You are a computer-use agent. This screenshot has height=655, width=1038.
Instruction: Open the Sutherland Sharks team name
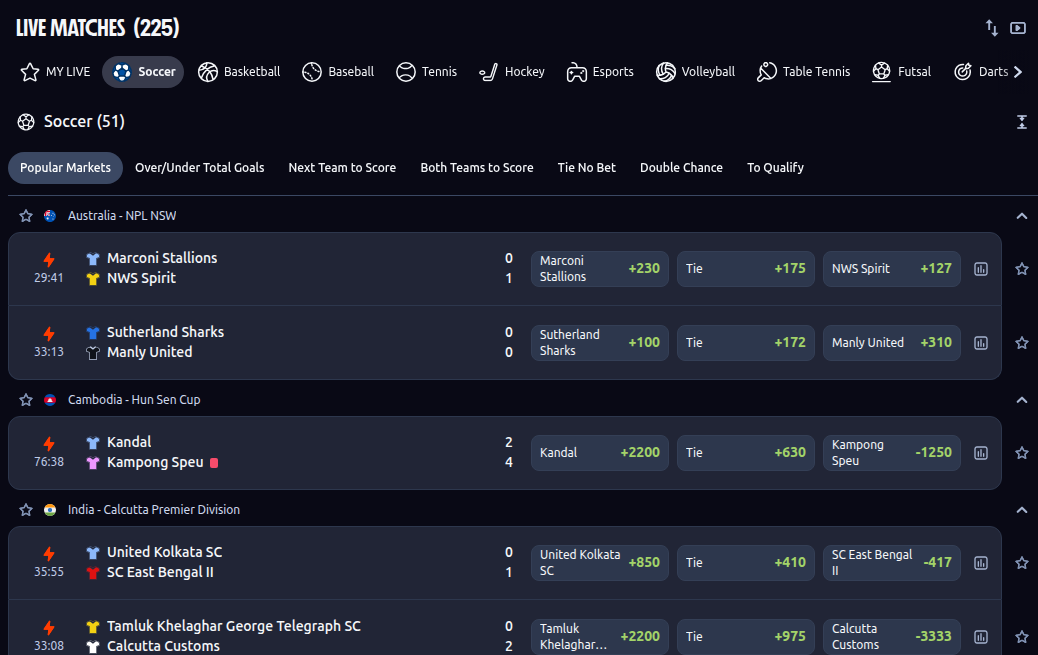click(x=165, y=332)
